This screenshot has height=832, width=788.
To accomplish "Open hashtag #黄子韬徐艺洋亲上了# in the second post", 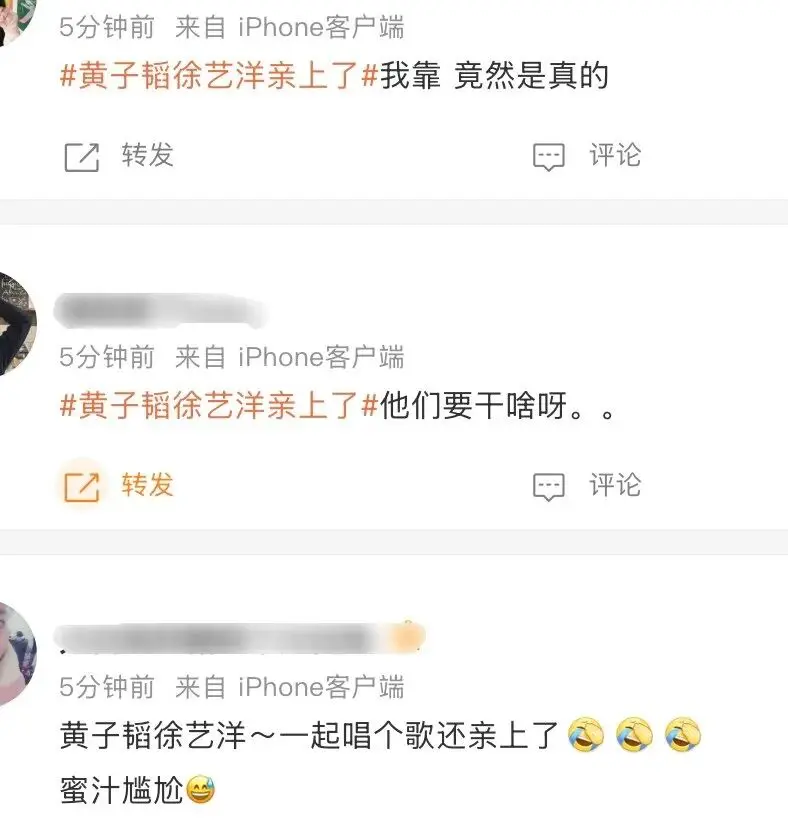I will click(x=219, y=405).
